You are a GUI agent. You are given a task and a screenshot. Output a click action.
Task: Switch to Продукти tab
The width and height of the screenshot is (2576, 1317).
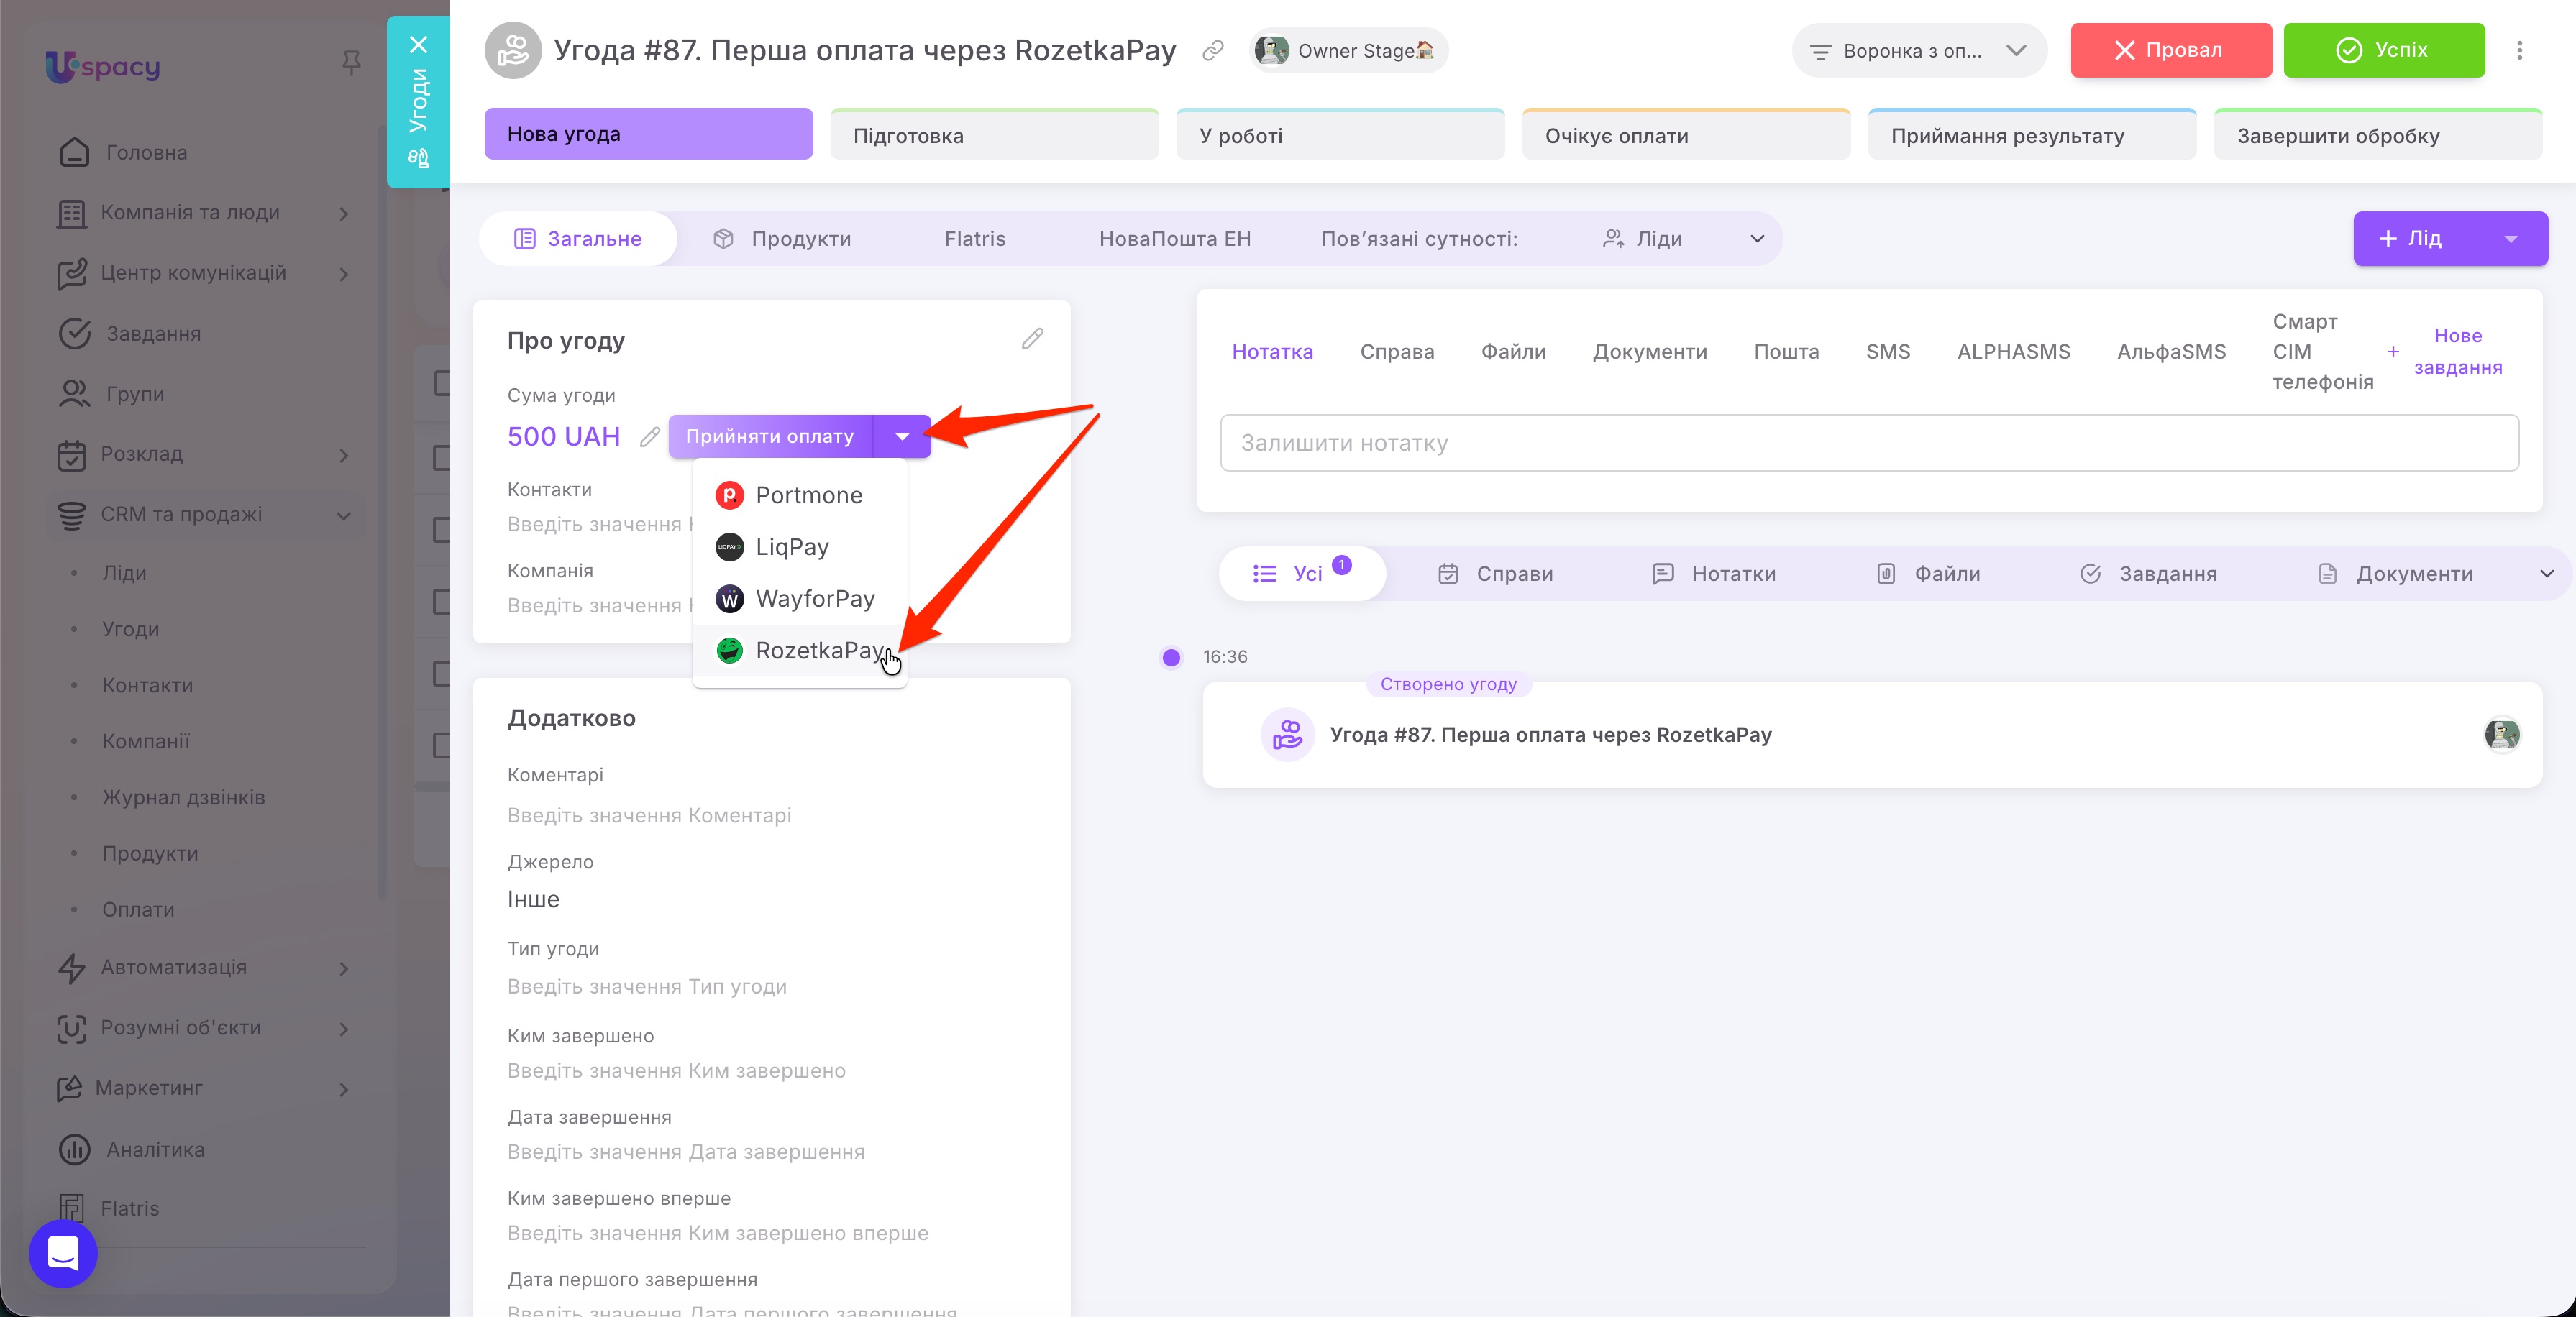(x=782, y=239)
